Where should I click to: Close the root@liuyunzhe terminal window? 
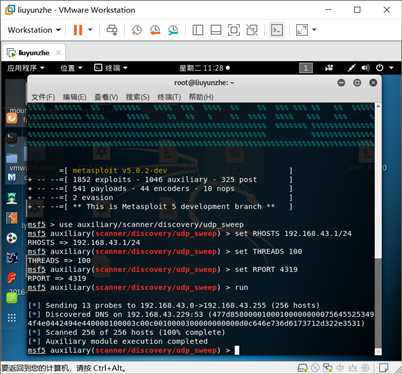[373, 83]
